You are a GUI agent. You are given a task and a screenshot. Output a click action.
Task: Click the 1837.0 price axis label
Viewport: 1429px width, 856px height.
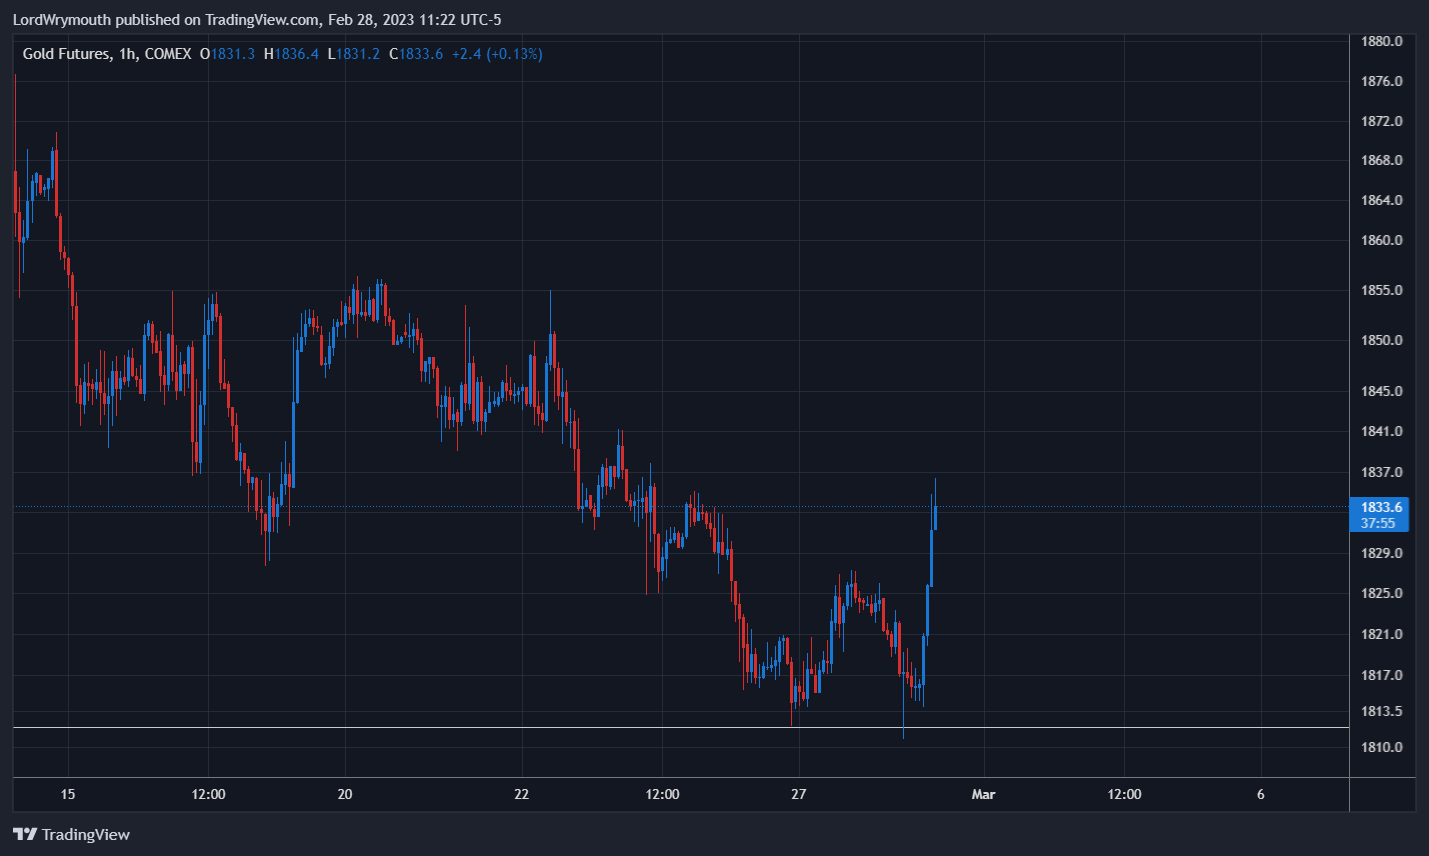coord(1382,472)
